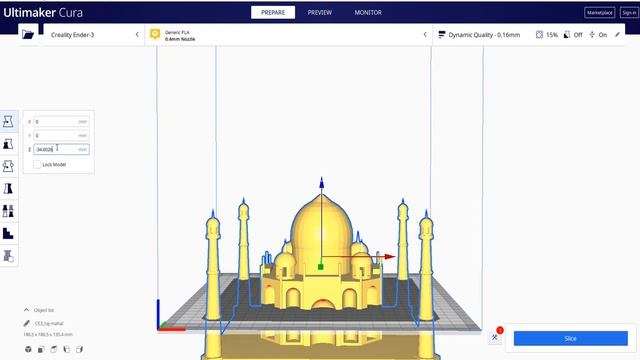Open file with the folder icon
The height and width of the screenshot is (360, 640).
point(28,34)
